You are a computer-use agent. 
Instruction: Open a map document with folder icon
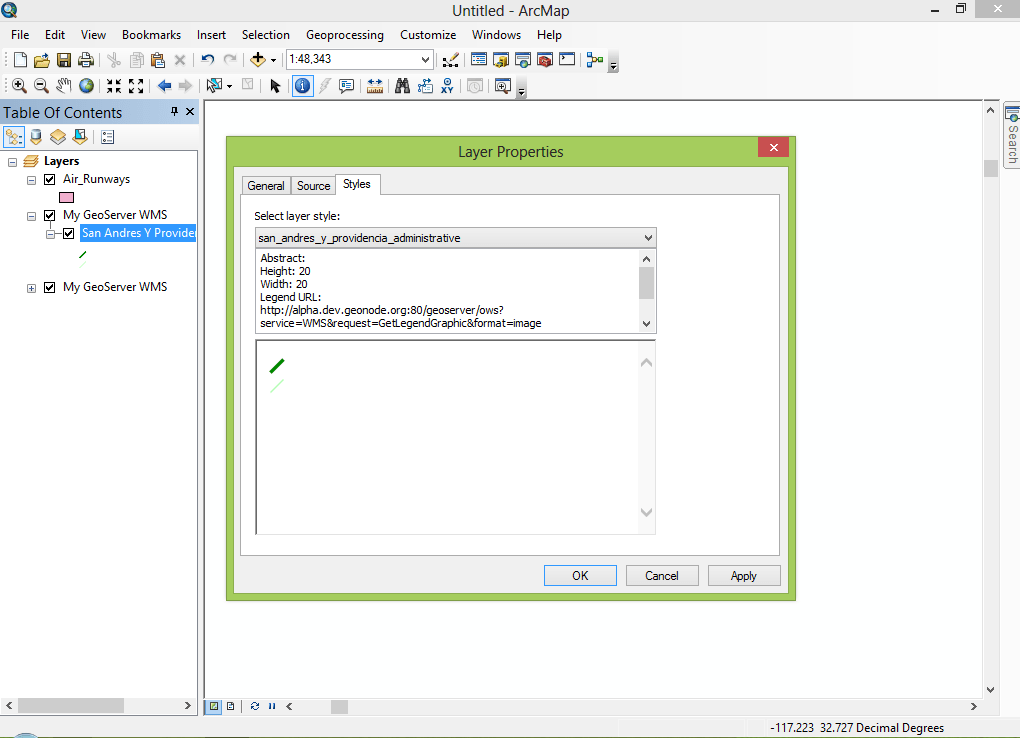(42, 60)
